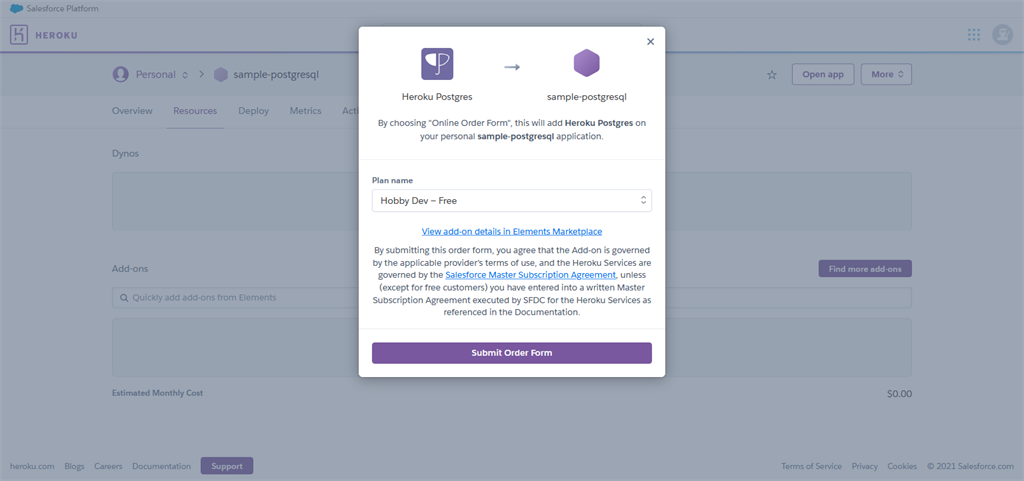Open the Documentation footer link
1024x481 pixels.
pos(161,466)
